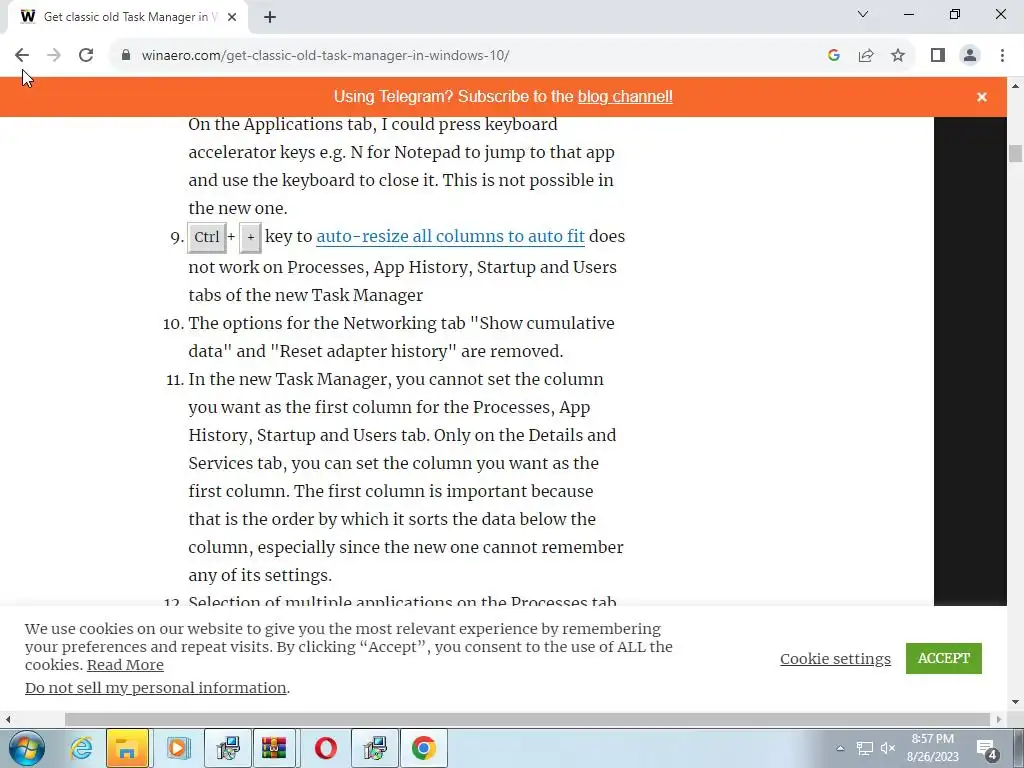The image size is (1024, 768).
Task: Click the scroll left arrow
Action: point(8,720)
